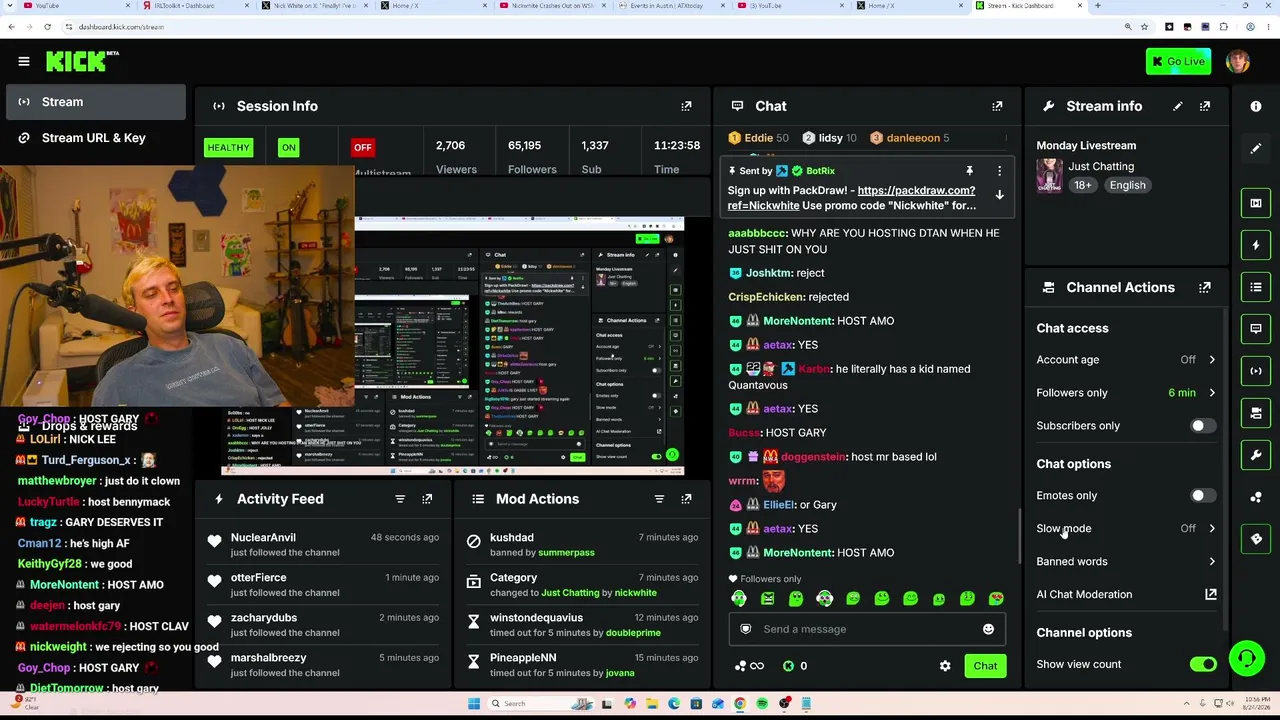This screenshot has height=720, width=1280.
Task: Click the Send a message input
Action: [x=866, y=629]
